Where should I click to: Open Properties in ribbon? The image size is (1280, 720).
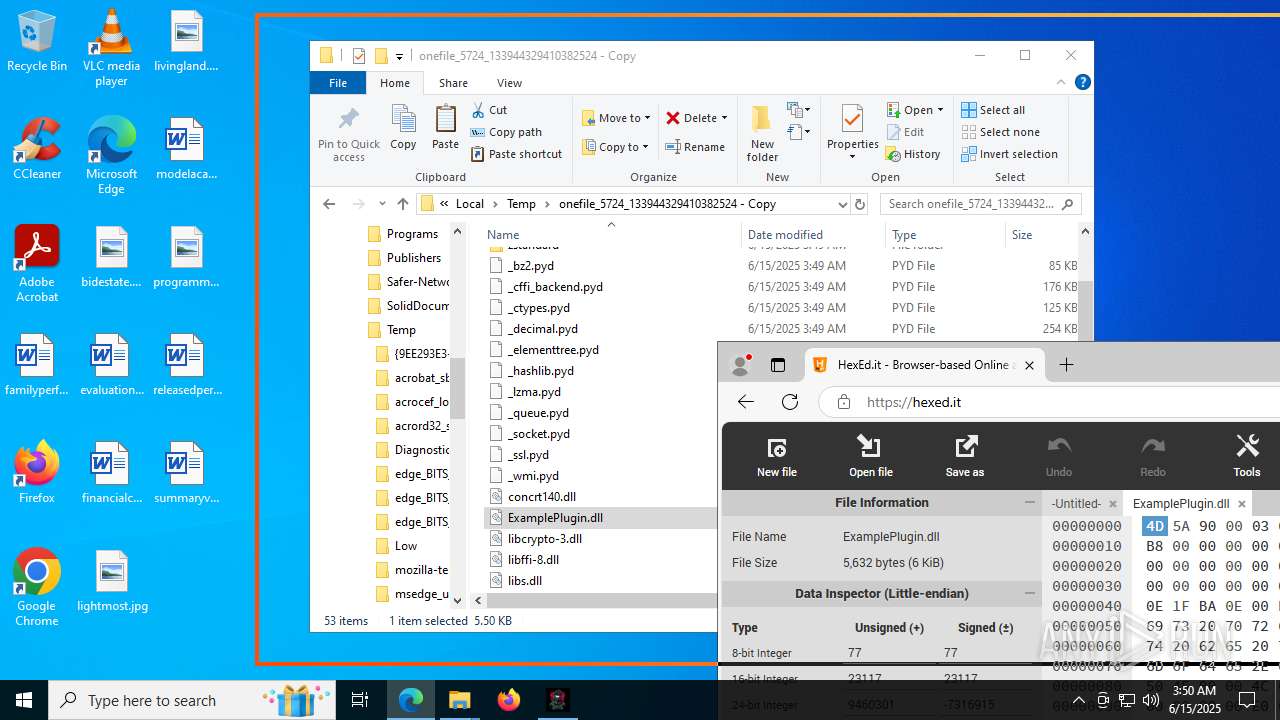click(x=853, y=133)
